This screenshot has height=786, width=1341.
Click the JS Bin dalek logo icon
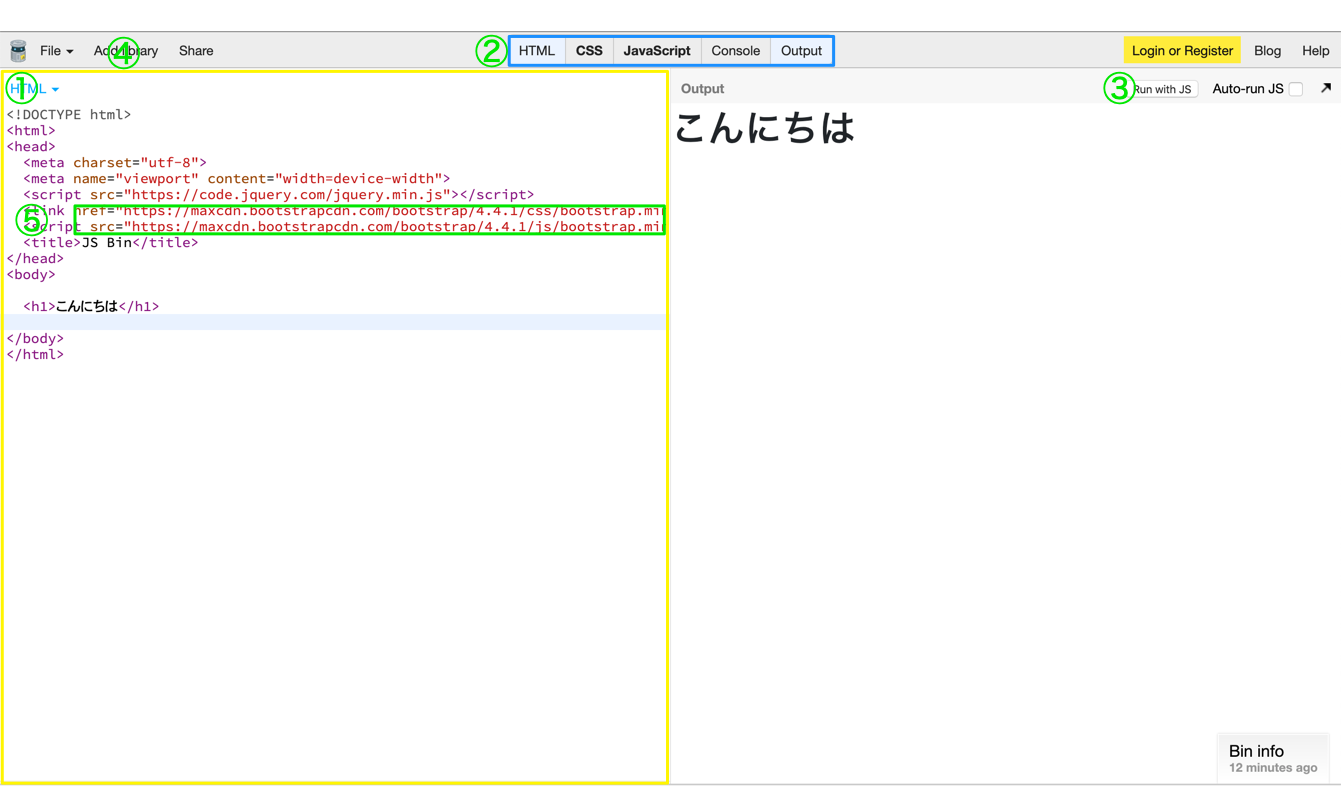click(x=17, y=50)
